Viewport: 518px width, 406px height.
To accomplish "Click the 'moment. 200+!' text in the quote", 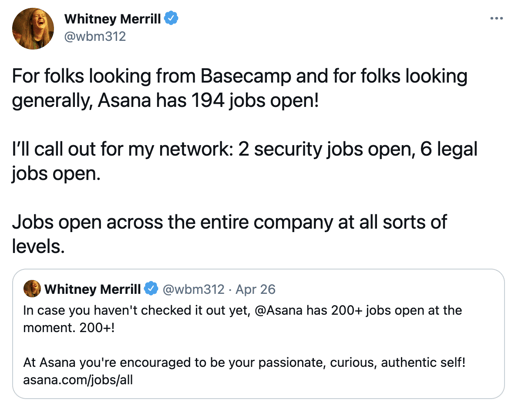I will click(x=69, y=328).
